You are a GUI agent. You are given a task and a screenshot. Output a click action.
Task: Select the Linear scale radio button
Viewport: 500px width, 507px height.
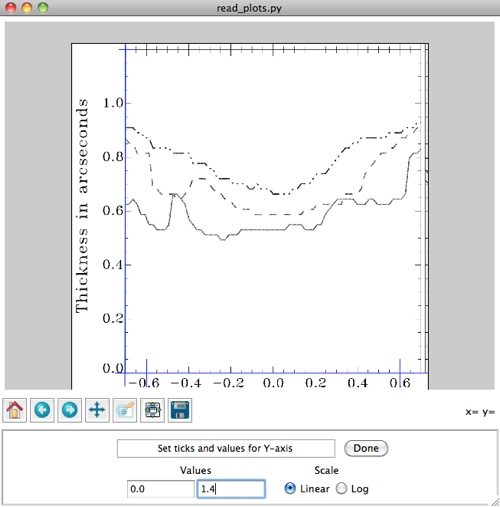290,488
